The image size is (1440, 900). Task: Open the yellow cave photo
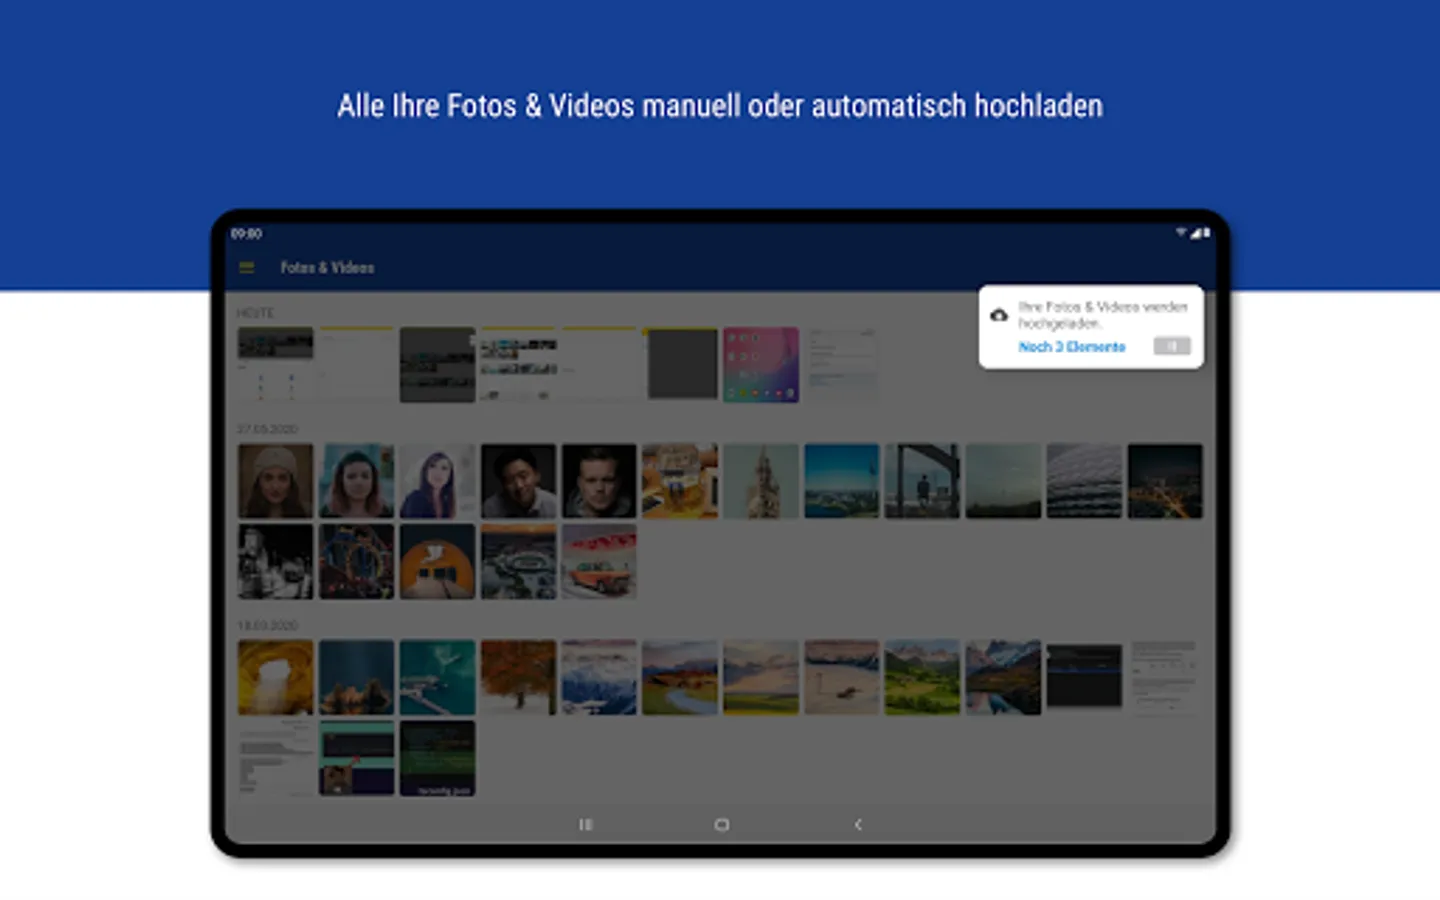pos(275,677)
